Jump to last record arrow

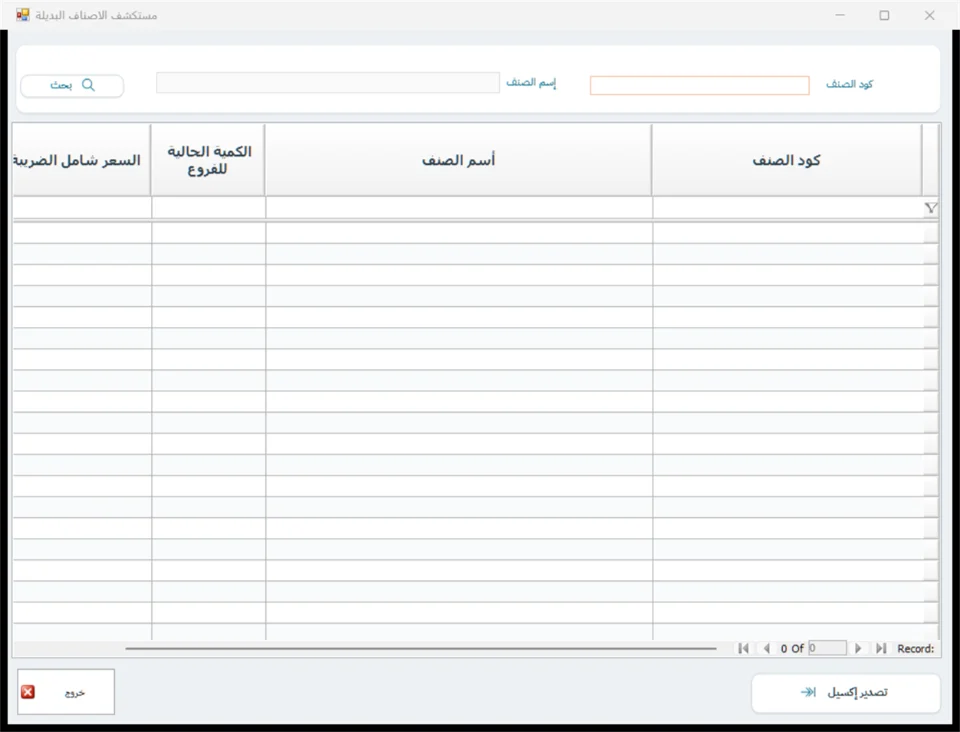881,648
